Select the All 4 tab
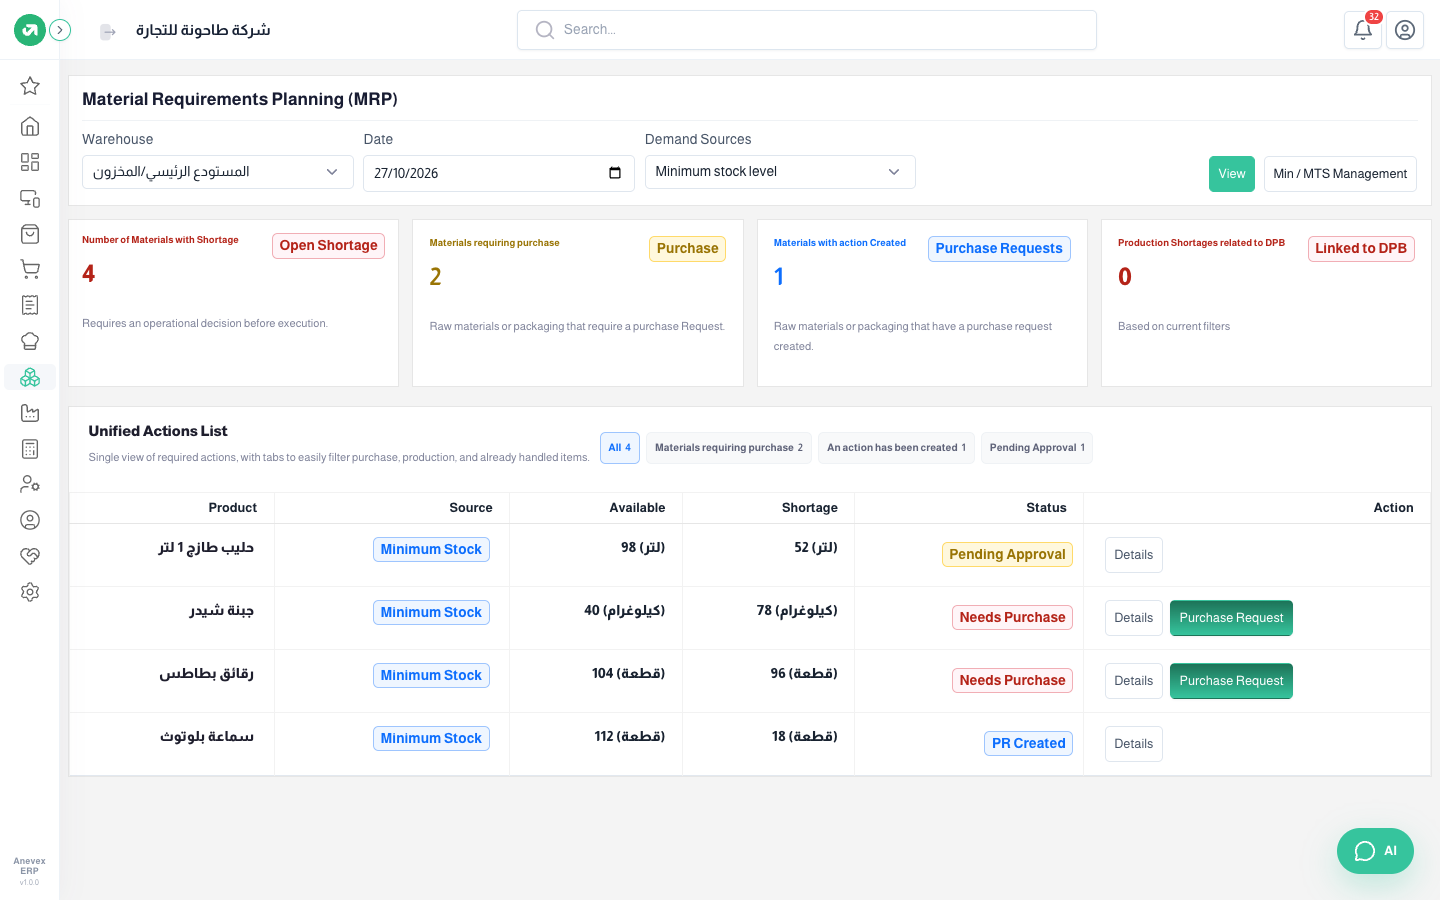 [x=620, y=448]
